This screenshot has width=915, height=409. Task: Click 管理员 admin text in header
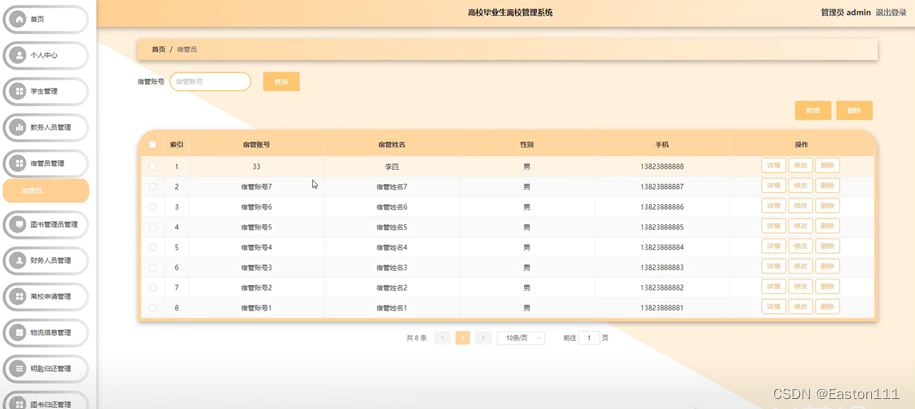coord(846,12)
